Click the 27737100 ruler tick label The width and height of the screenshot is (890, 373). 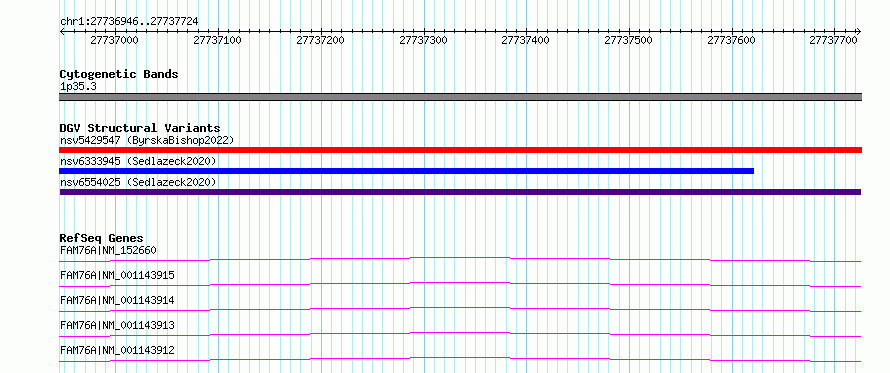[217, 40]
